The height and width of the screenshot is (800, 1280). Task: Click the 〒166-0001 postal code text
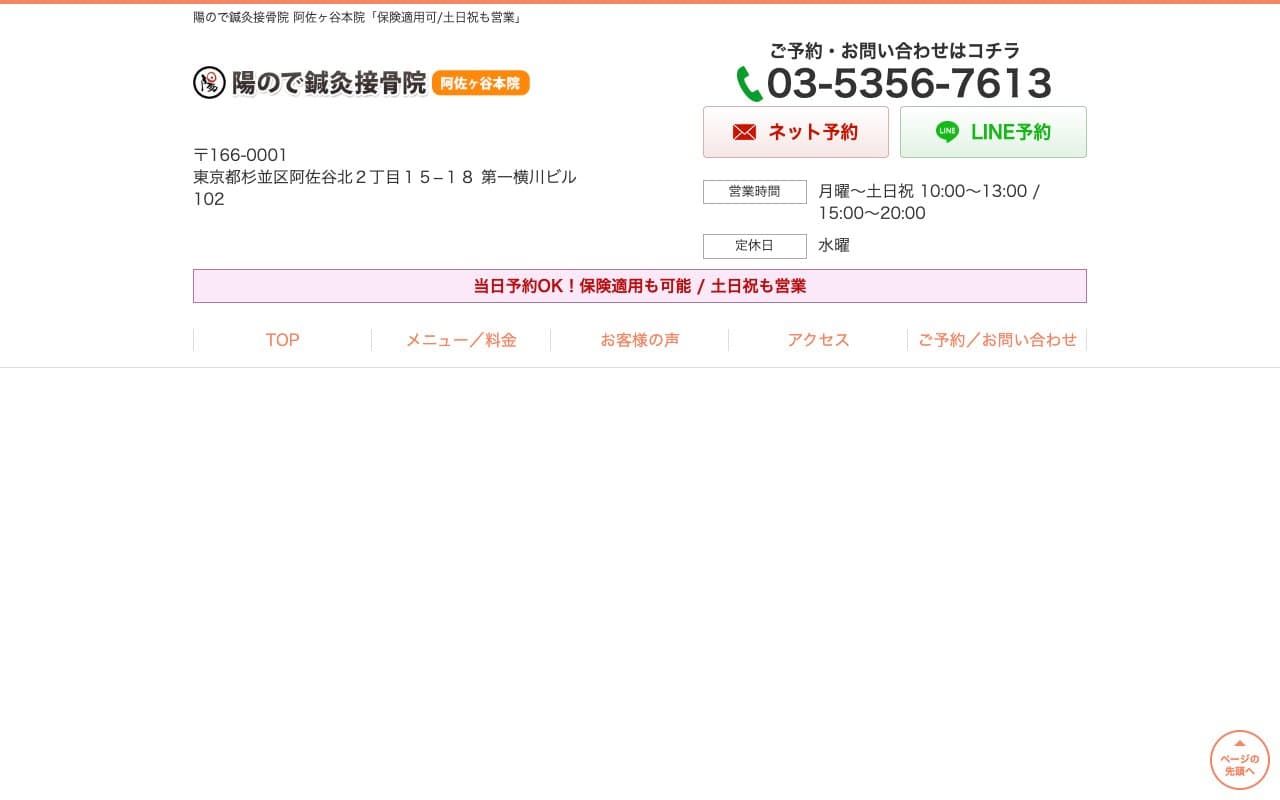pos(240,155)
